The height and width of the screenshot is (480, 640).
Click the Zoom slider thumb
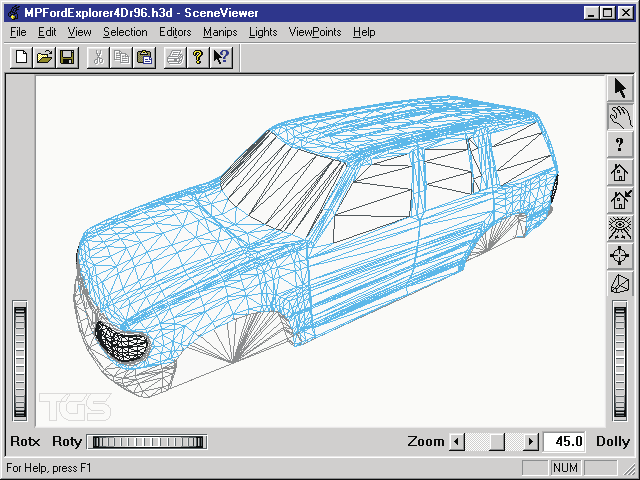pyautogui.click(x=497, y=442)
